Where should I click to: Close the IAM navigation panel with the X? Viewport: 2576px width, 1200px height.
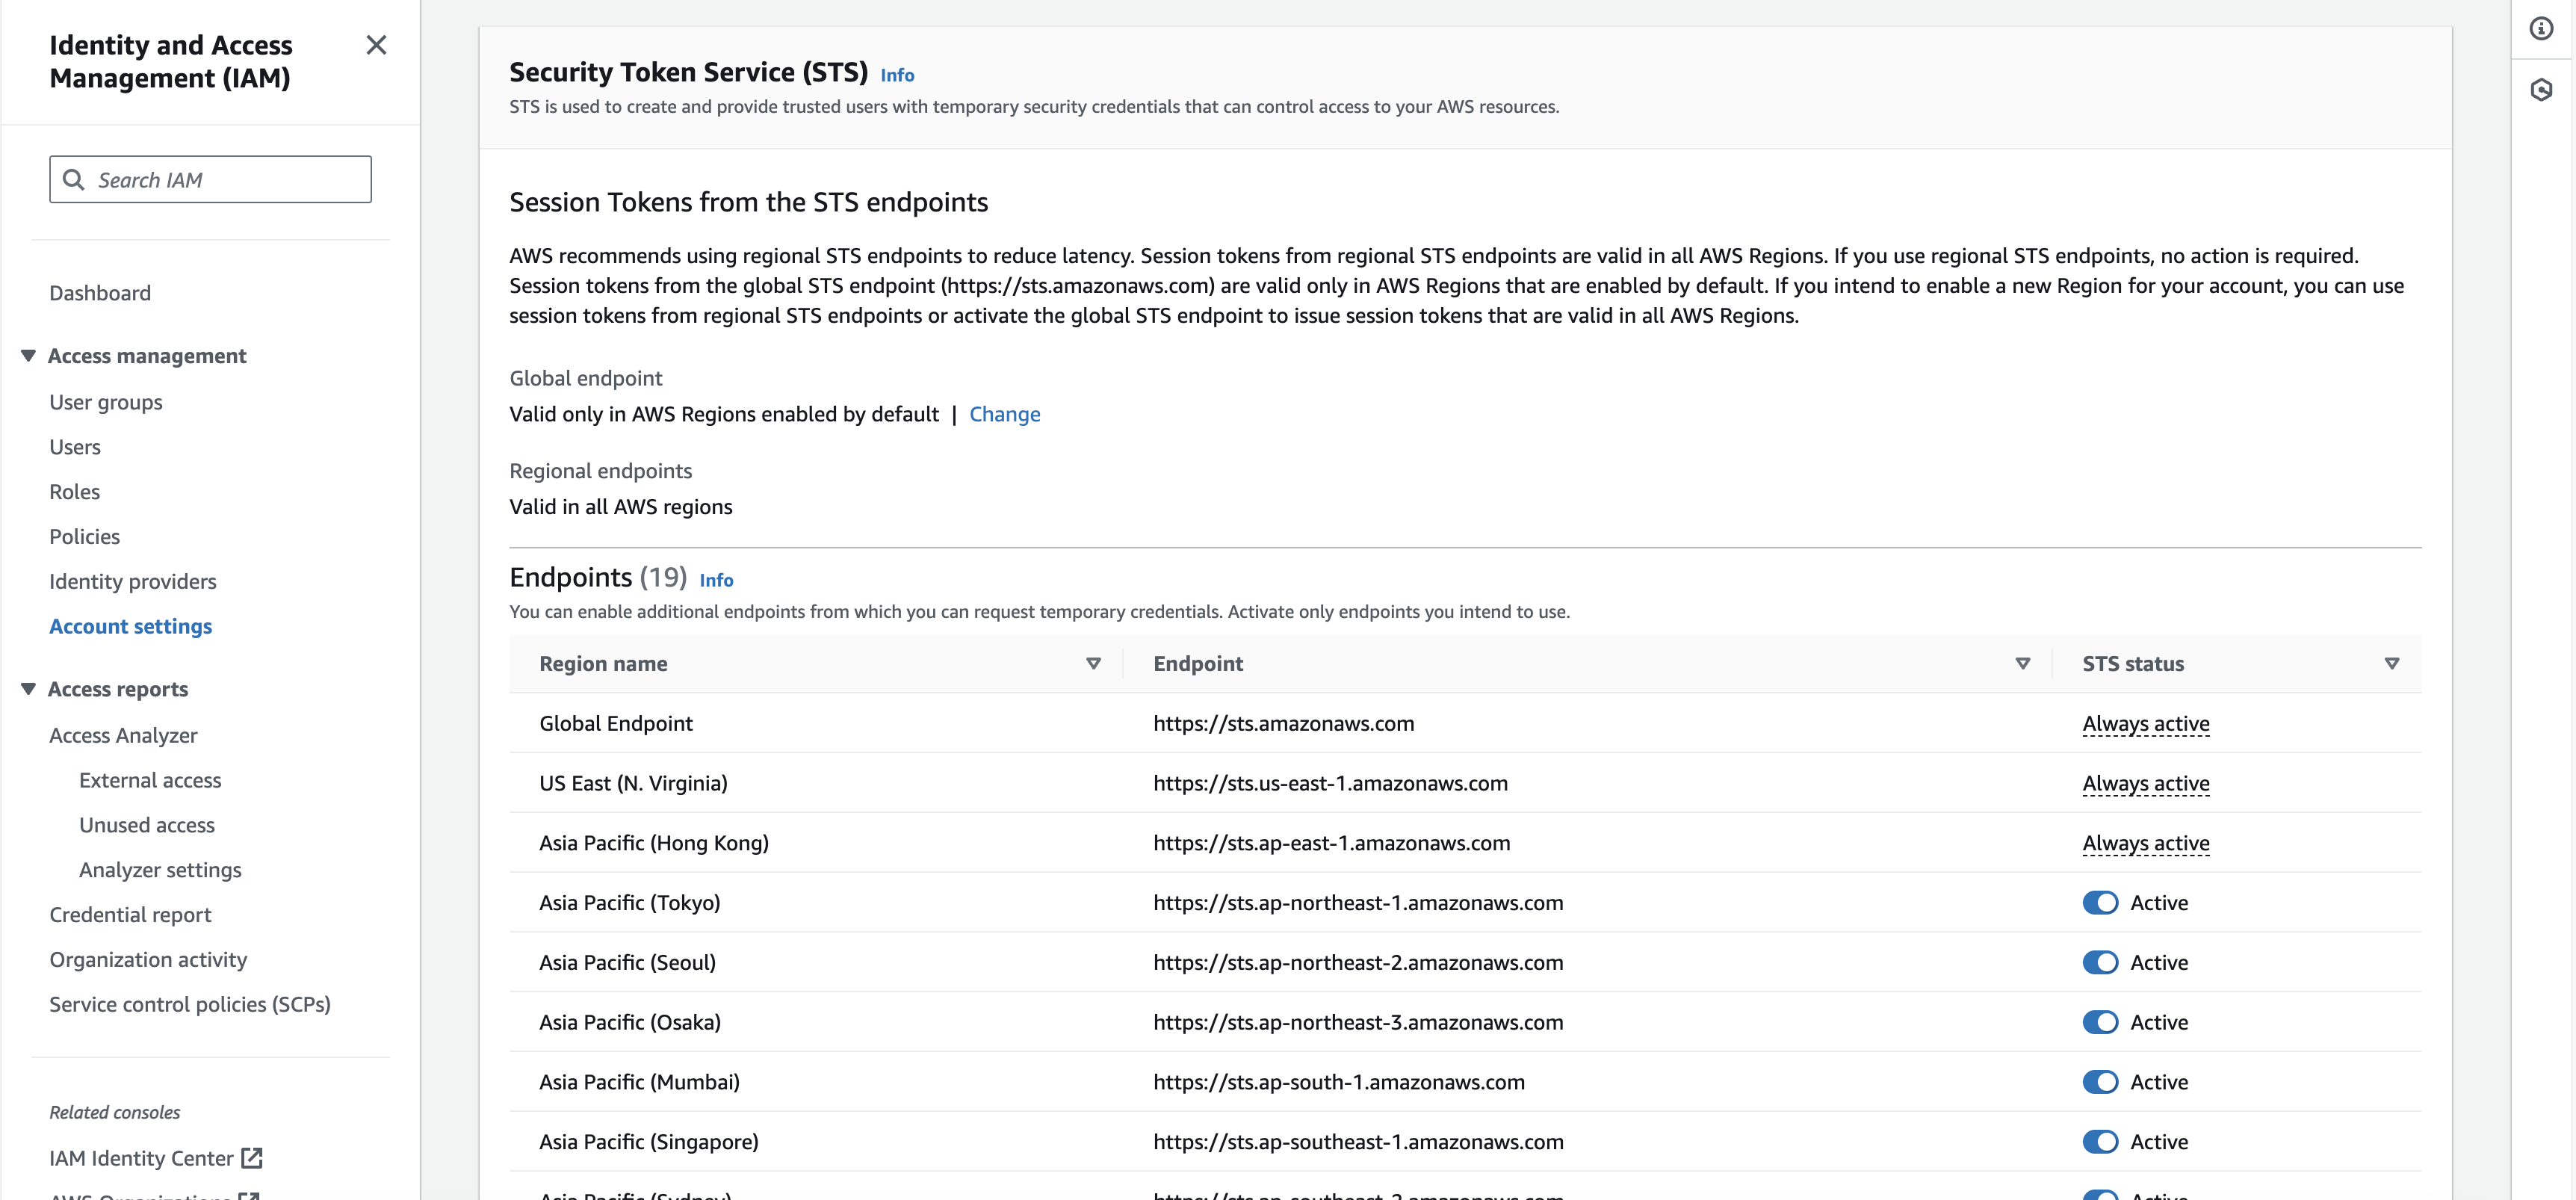click(376, 45)
